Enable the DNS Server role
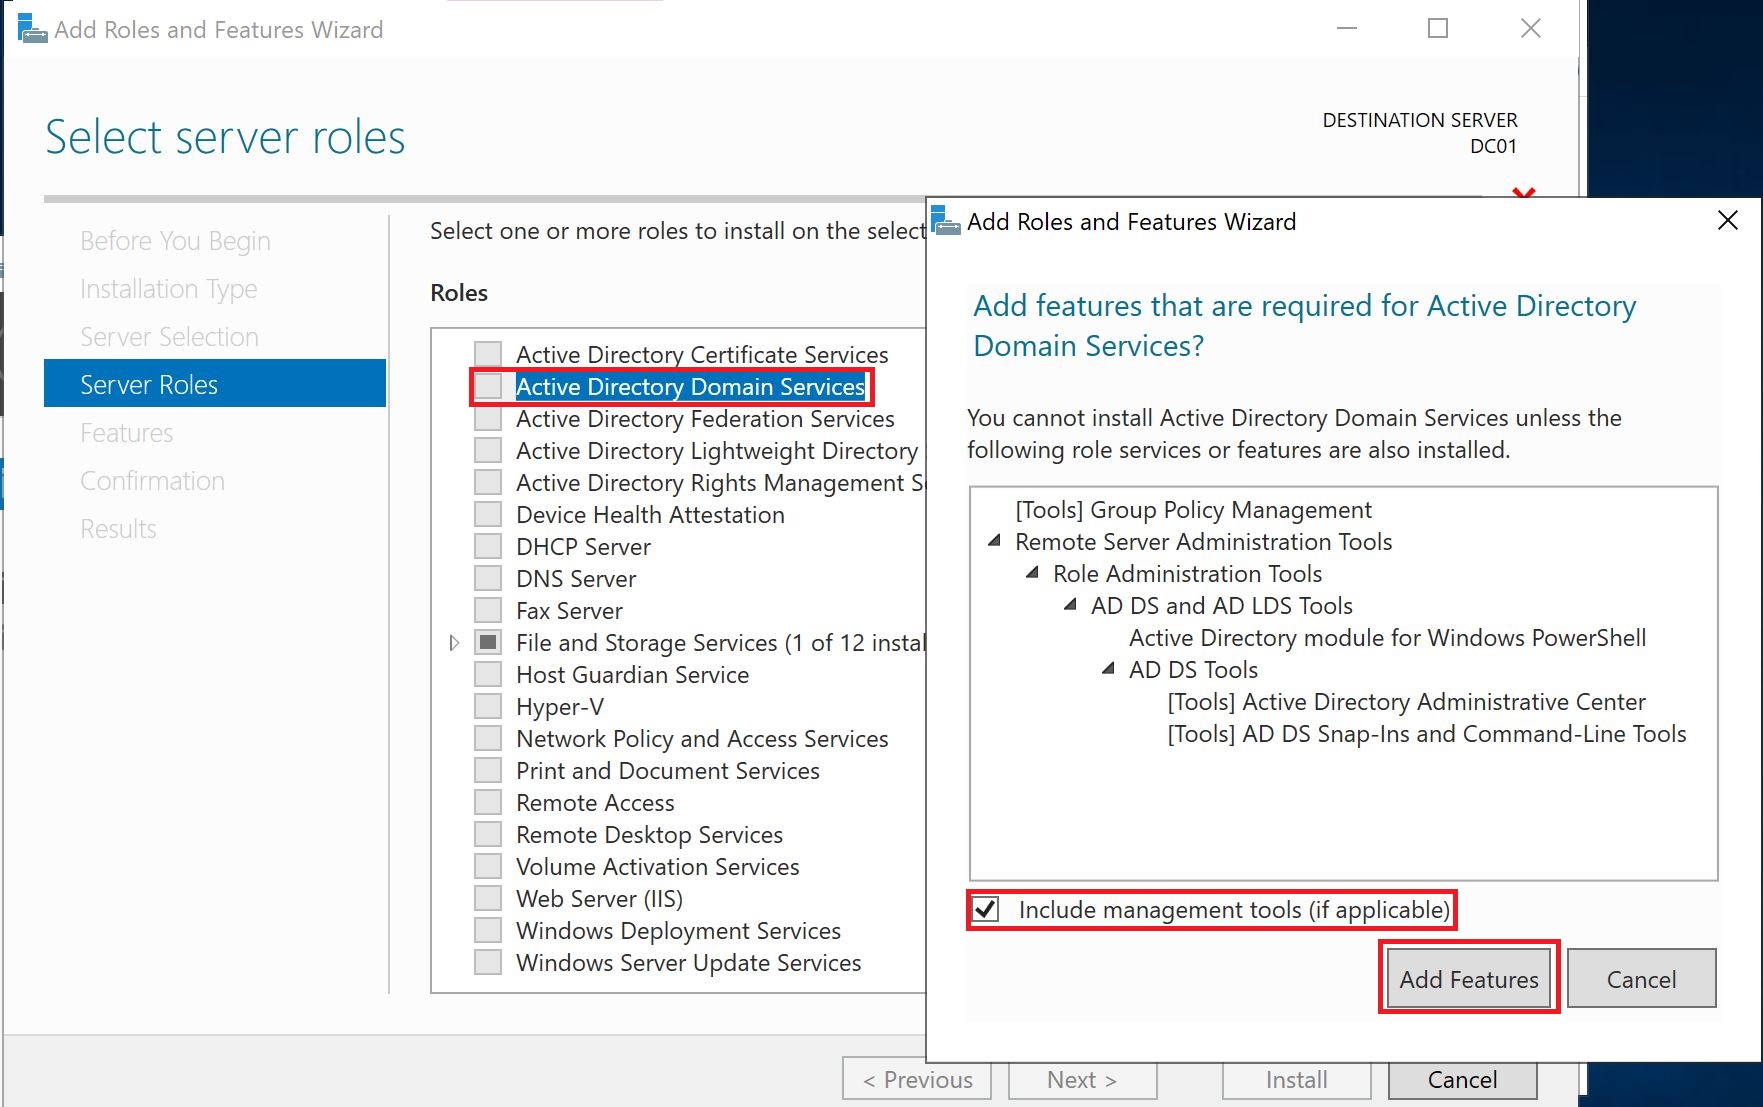This screenshot has width=1763, height=1107. [487, 578]
